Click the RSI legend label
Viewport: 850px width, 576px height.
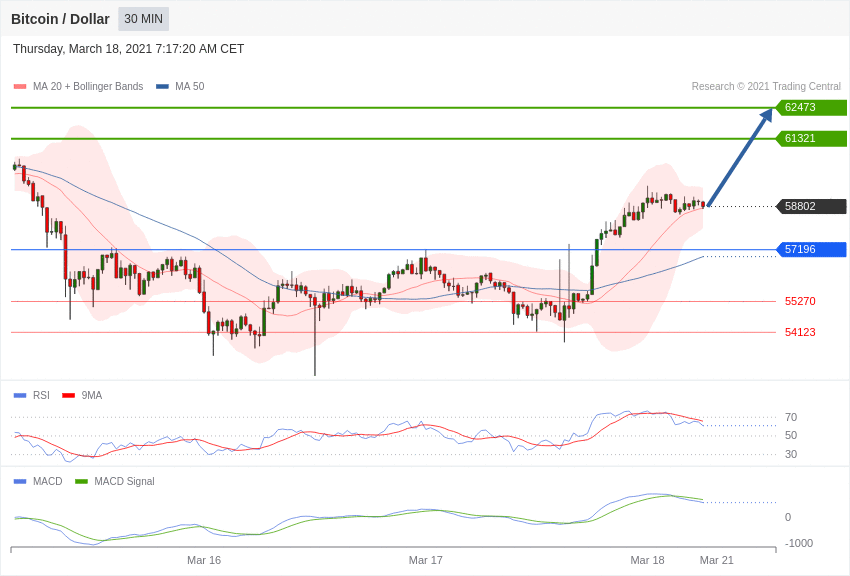tap(41, 396)
